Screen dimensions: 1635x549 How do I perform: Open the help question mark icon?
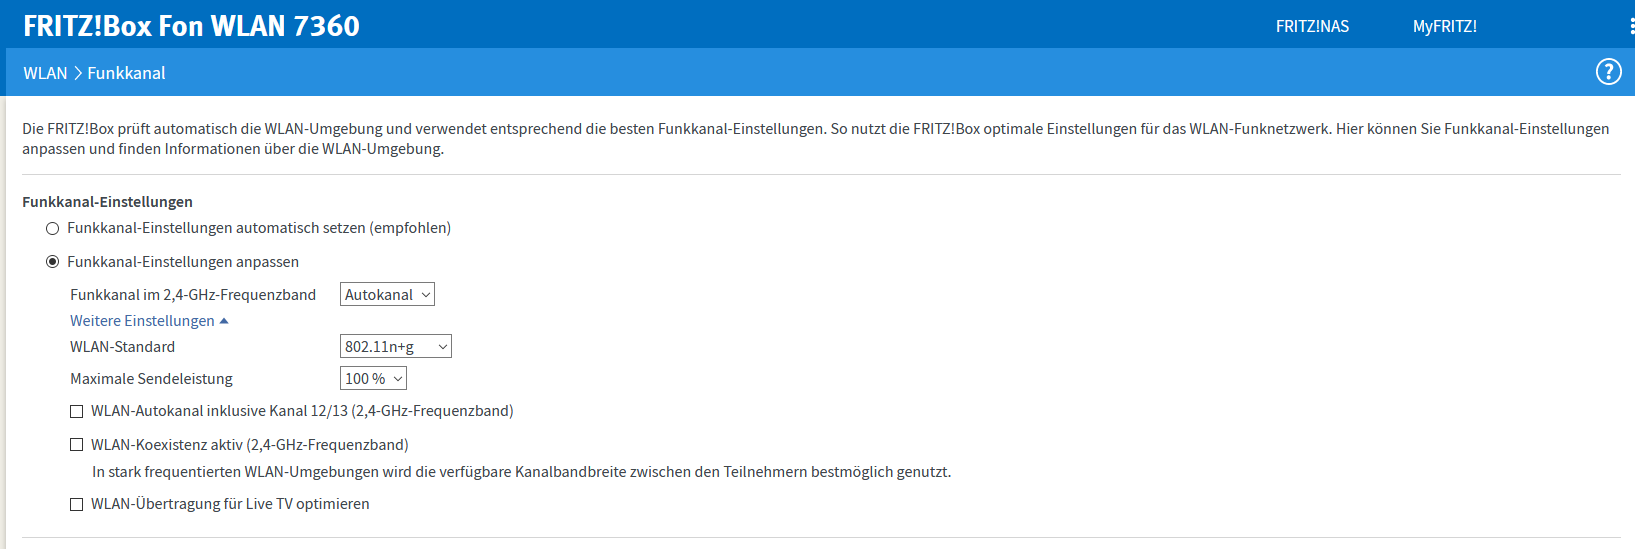click(1608, 72)
